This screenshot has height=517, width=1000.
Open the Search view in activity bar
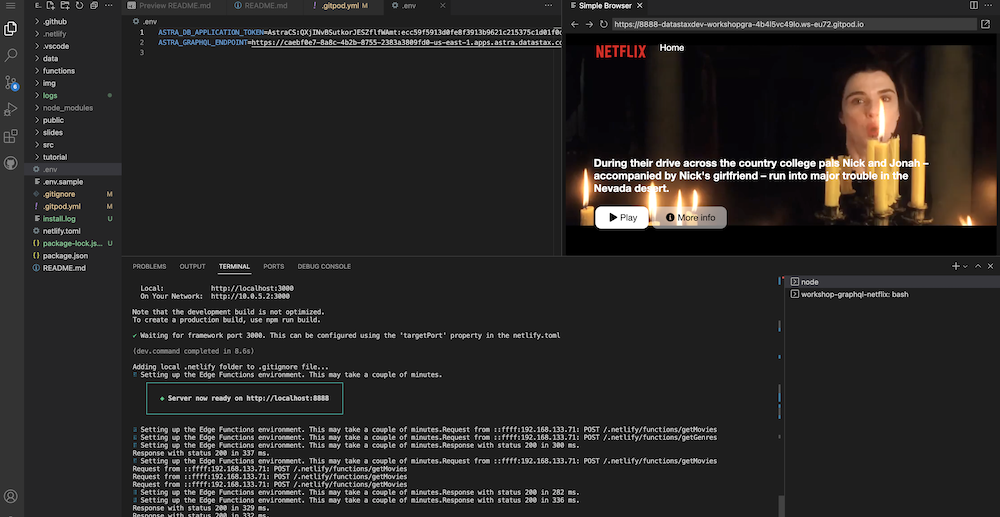coord(10,55)
